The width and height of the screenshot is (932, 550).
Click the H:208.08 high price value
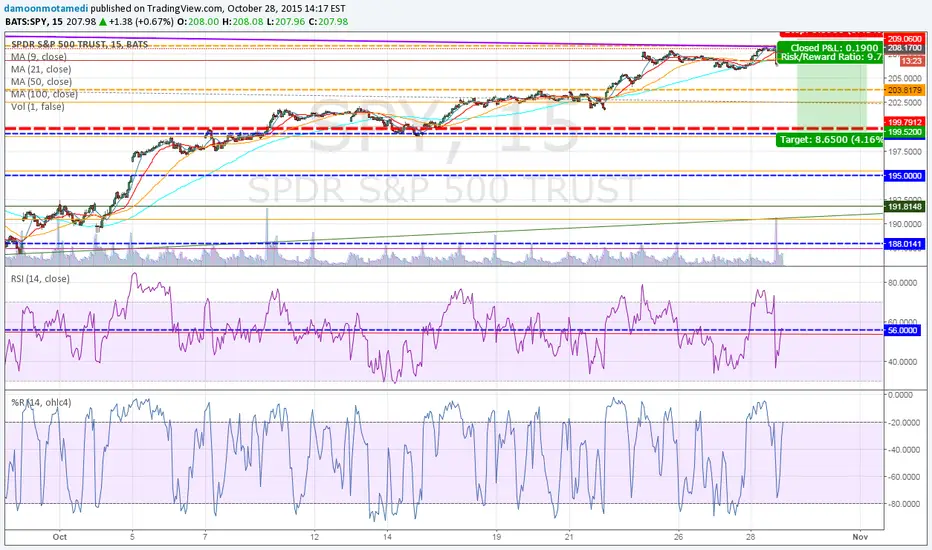click(241, 21)
